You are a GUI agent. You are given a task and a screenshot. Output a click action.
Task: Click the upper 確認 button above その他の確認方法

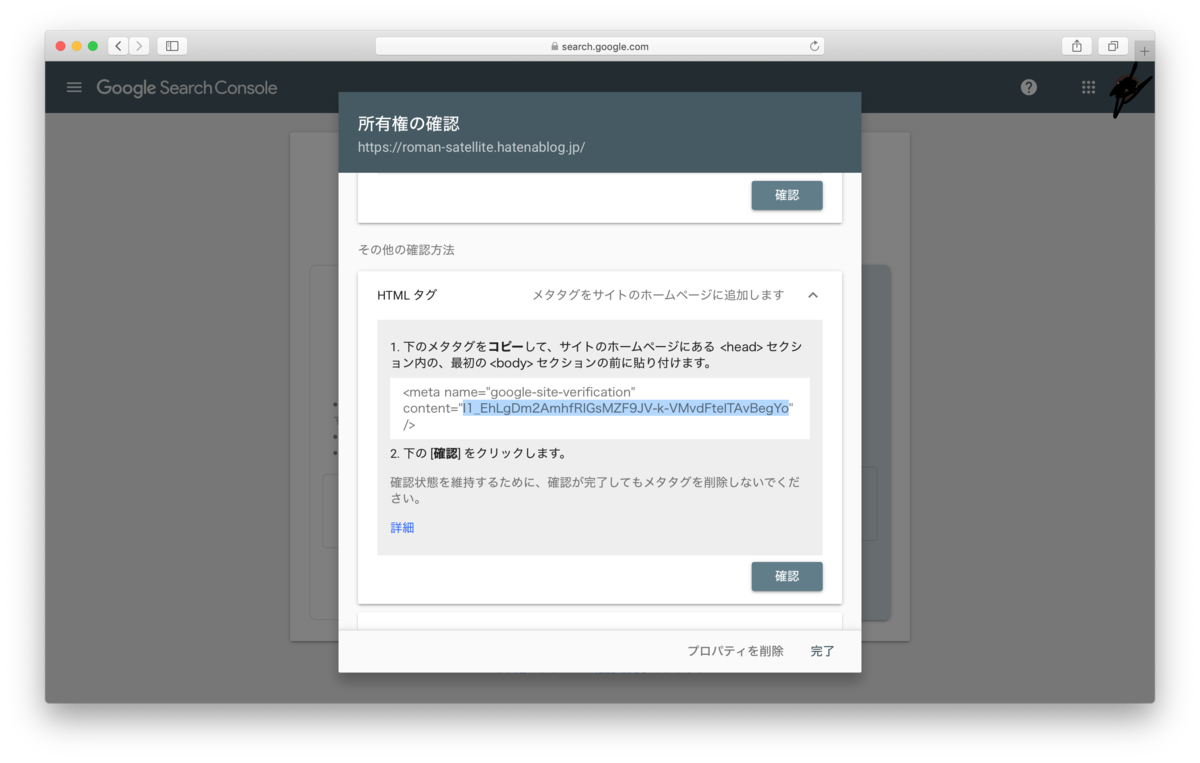click(x=787, y=195)
